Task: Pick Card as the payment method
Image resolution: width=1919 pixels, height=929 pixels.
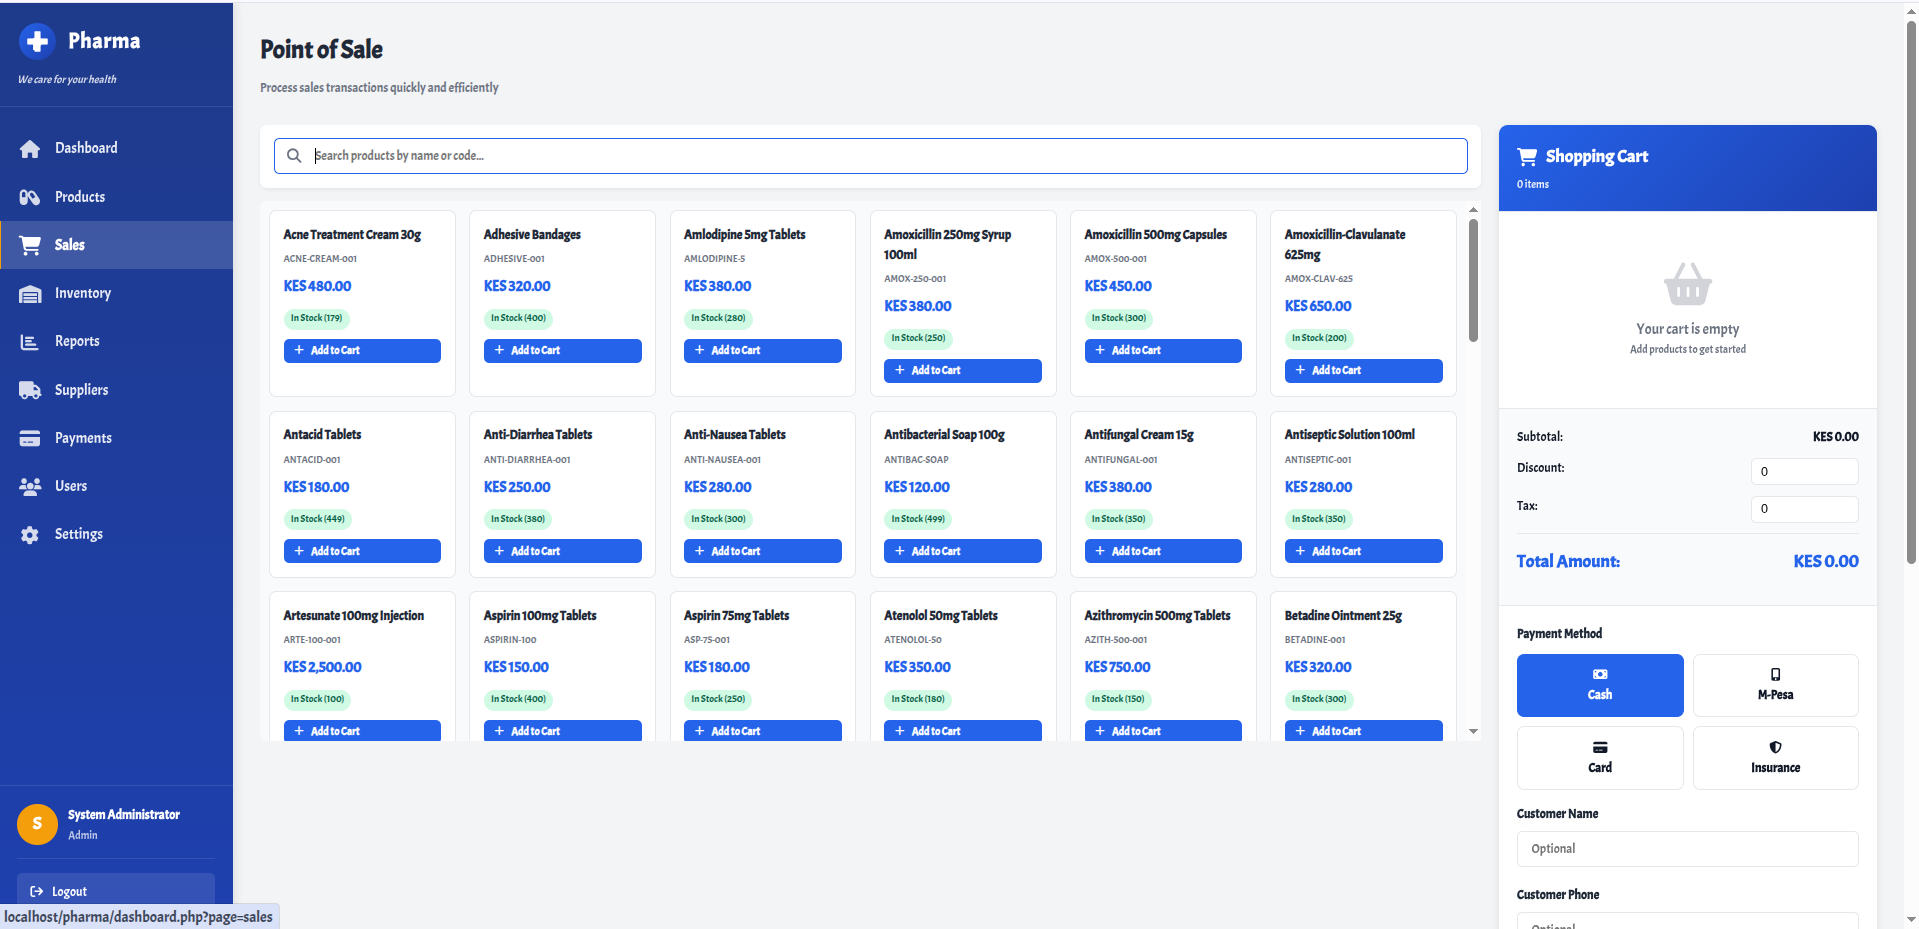Action: [x=1599, y=758]
